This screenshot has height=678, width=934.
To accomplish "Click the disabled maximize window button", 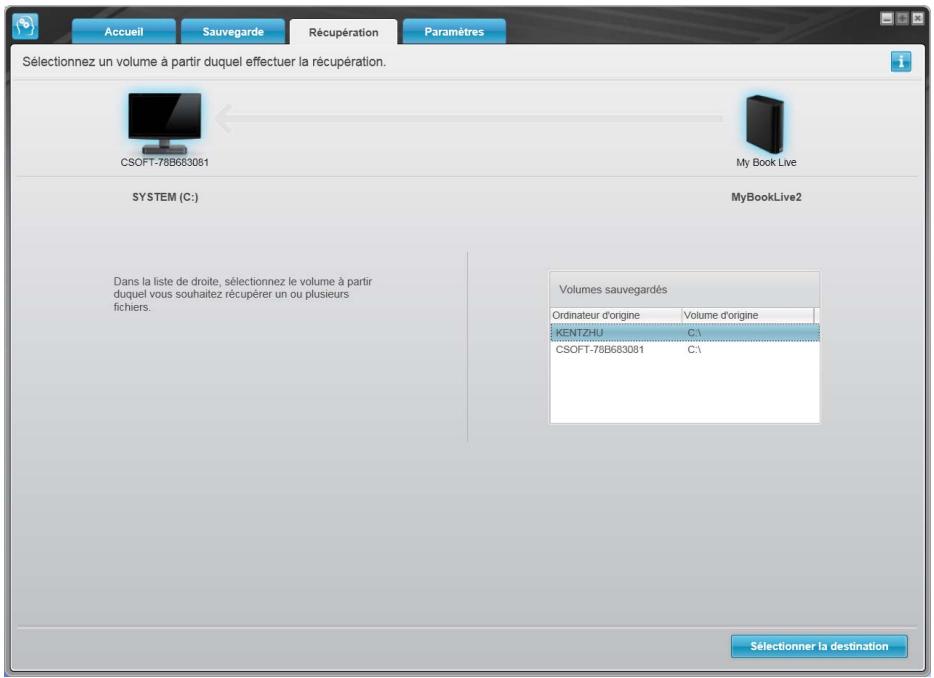I will pyautogui.click(x=902, y=18).
